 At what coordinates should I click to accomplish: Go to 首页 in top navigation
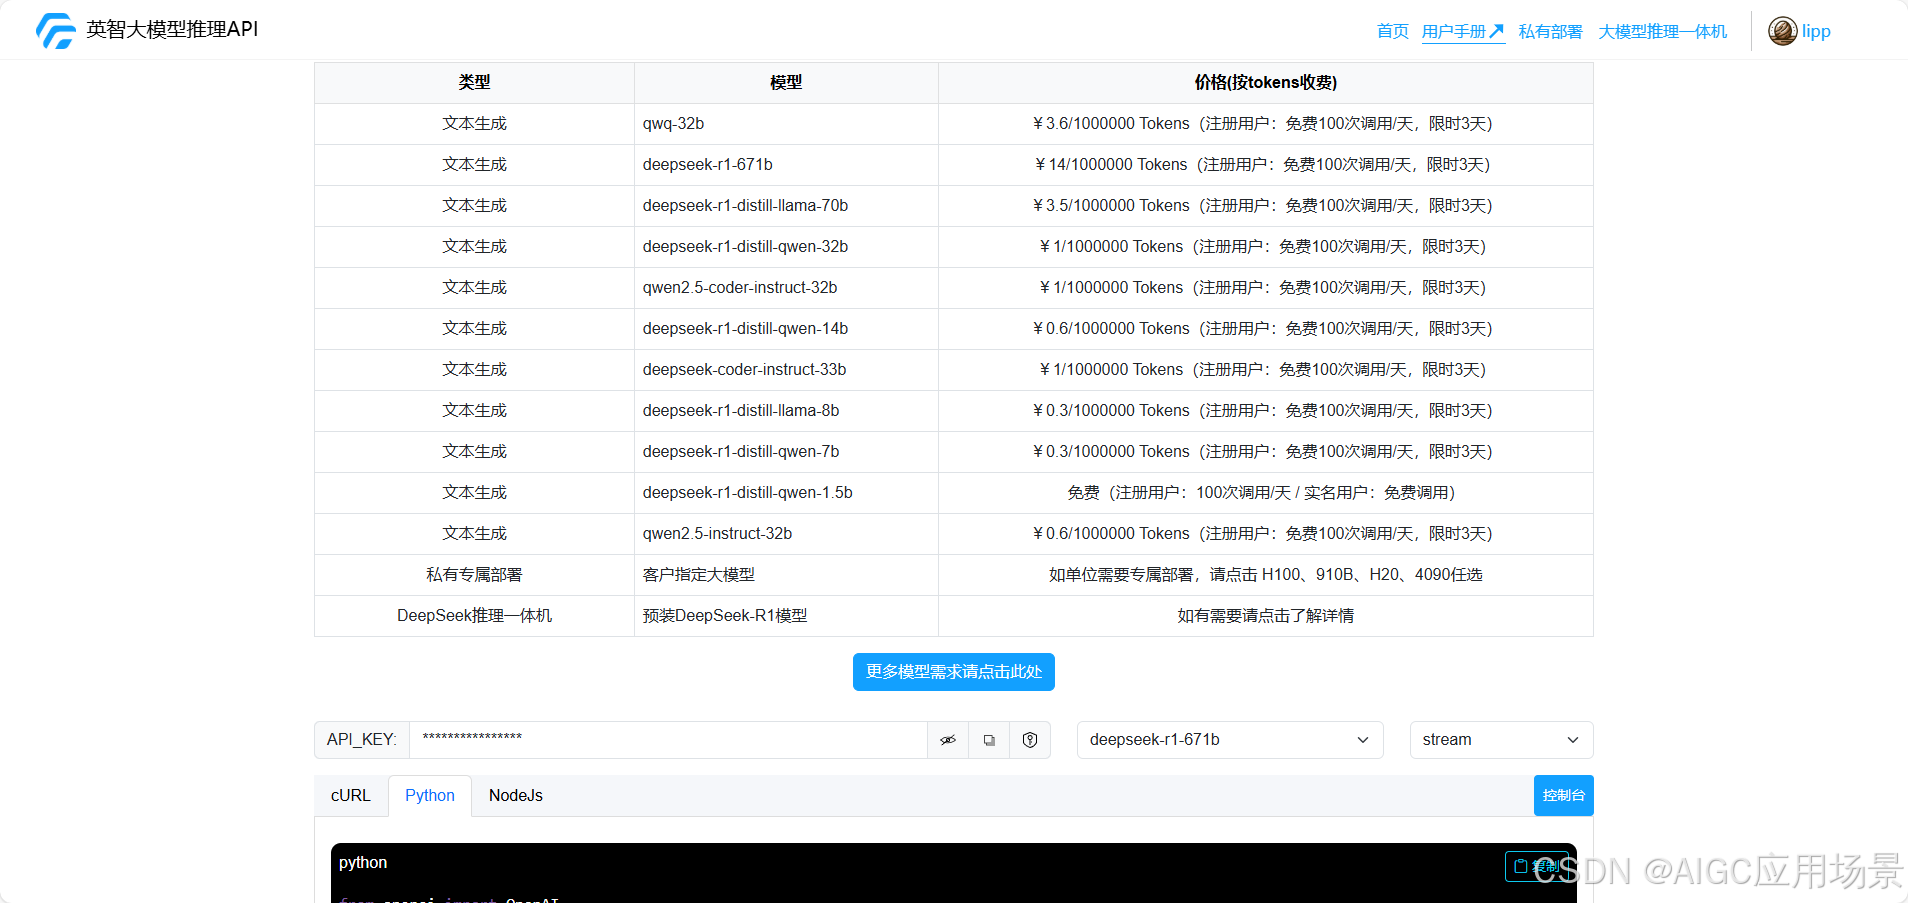click(x=1392, y=31)
